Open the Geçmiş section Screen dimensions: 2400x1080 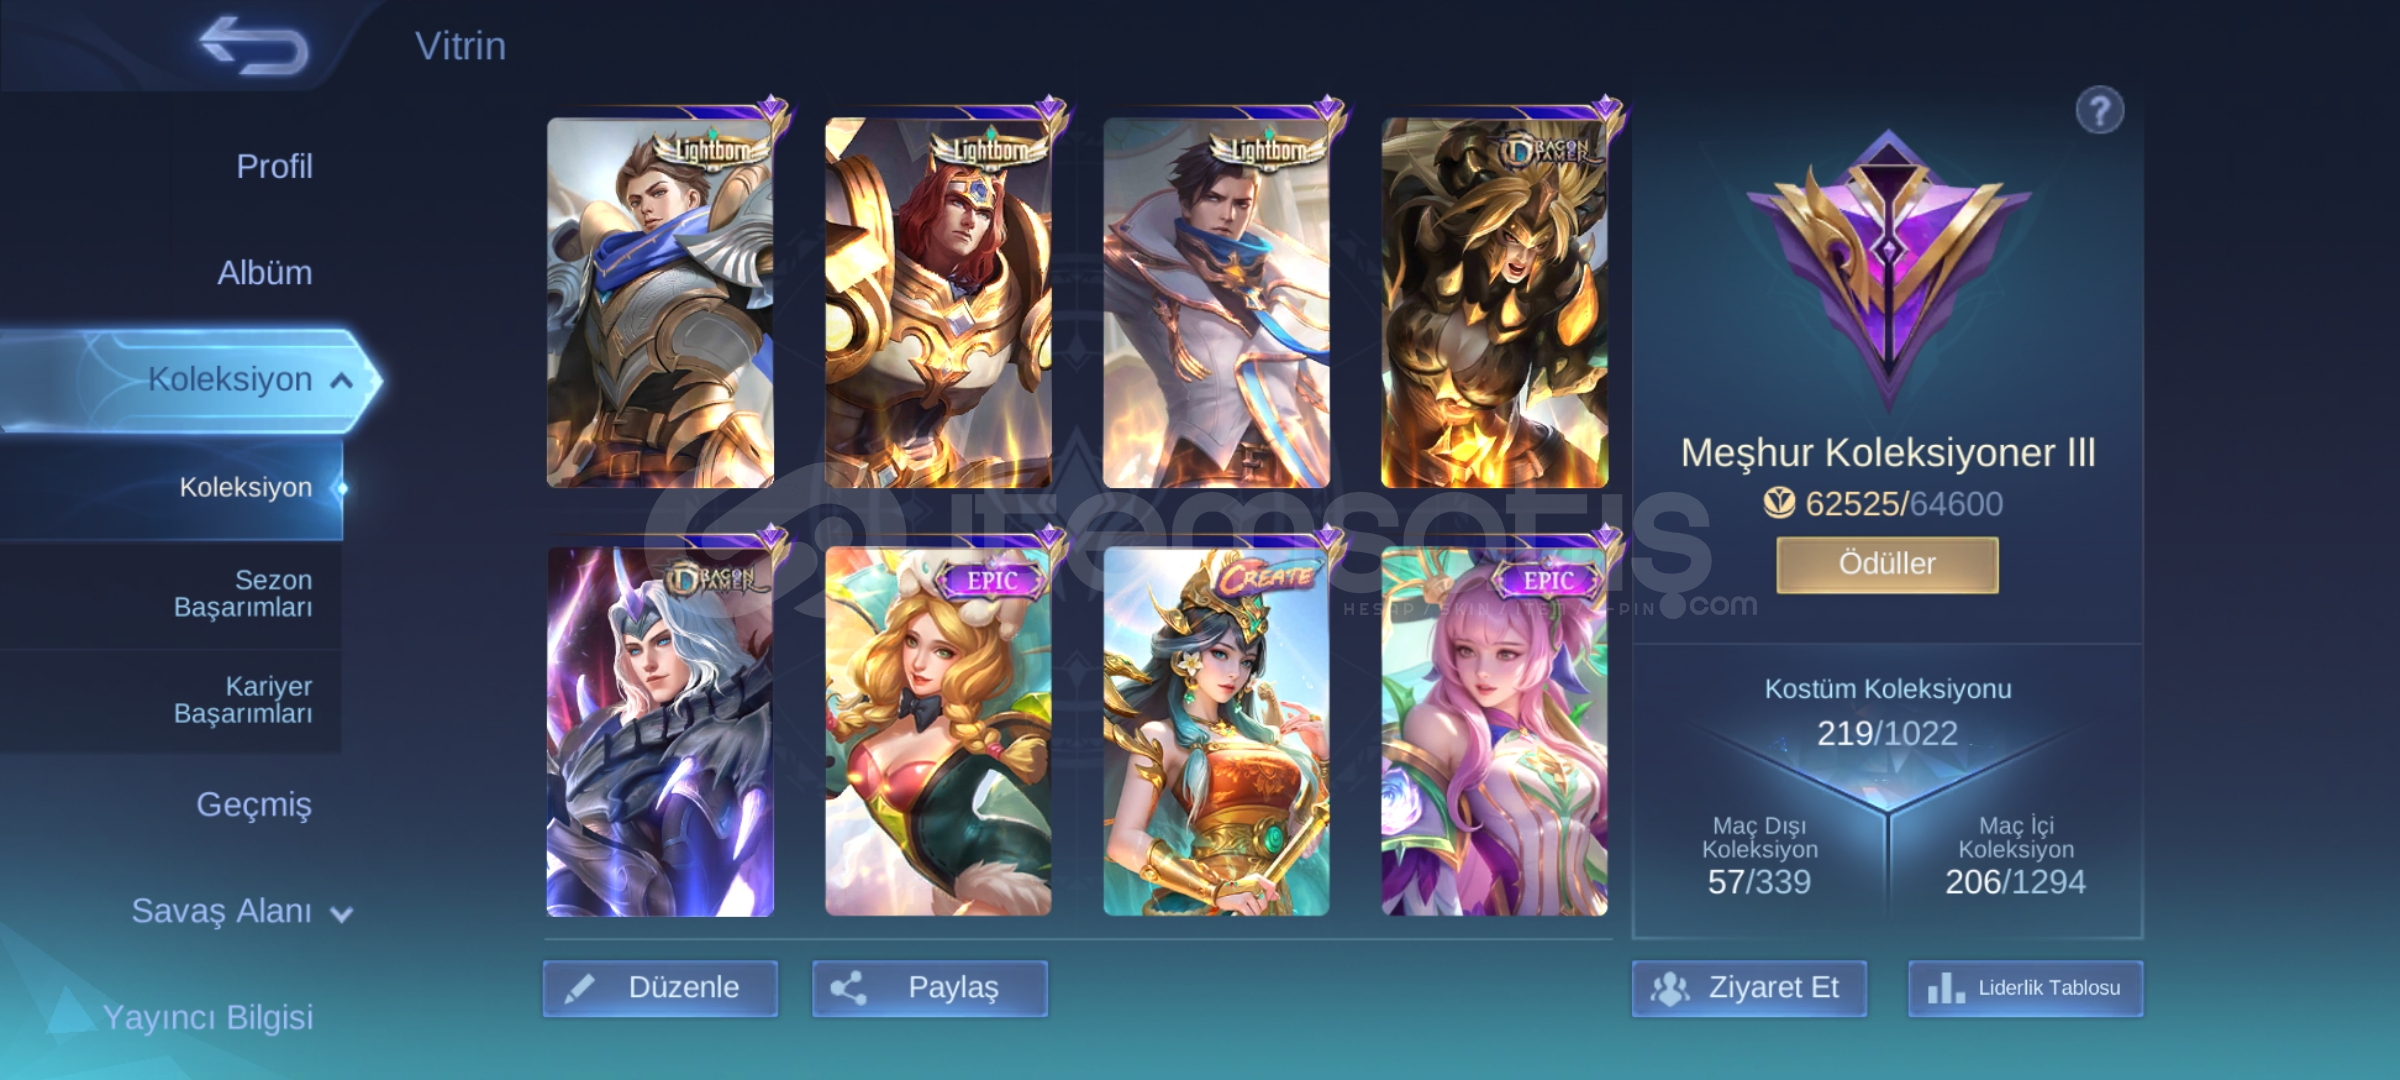(254, 804)
